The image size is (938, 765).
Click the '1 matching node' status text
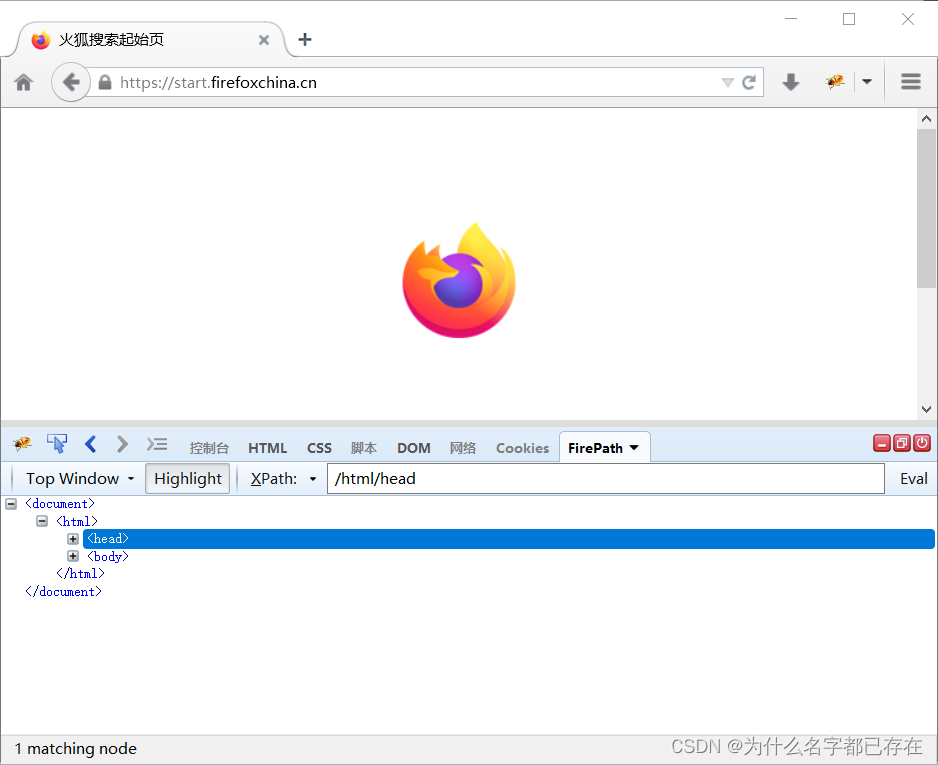point(75,749)
